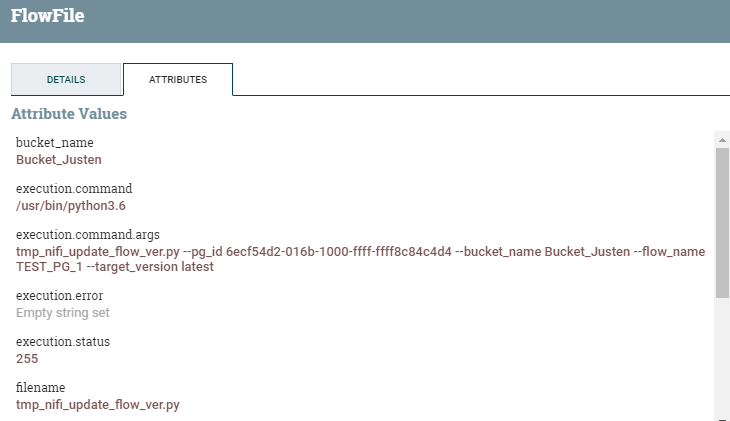Click the bucket_name attribute label

coord(54,143)
